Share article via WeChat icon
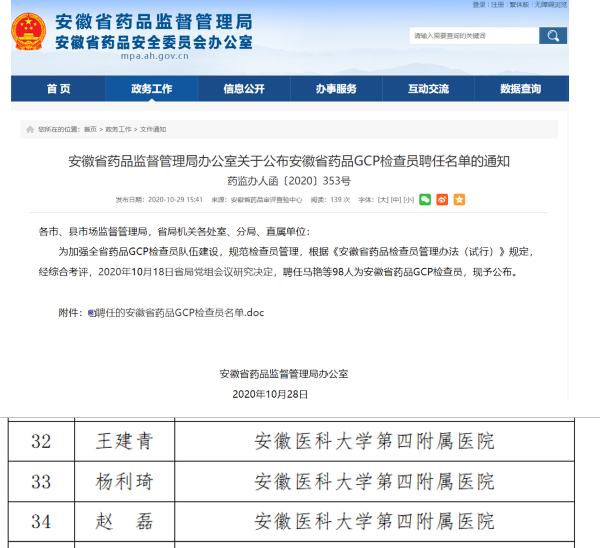Image resolution: width=600 pixels, height=548 pixels. pos(425,199)
